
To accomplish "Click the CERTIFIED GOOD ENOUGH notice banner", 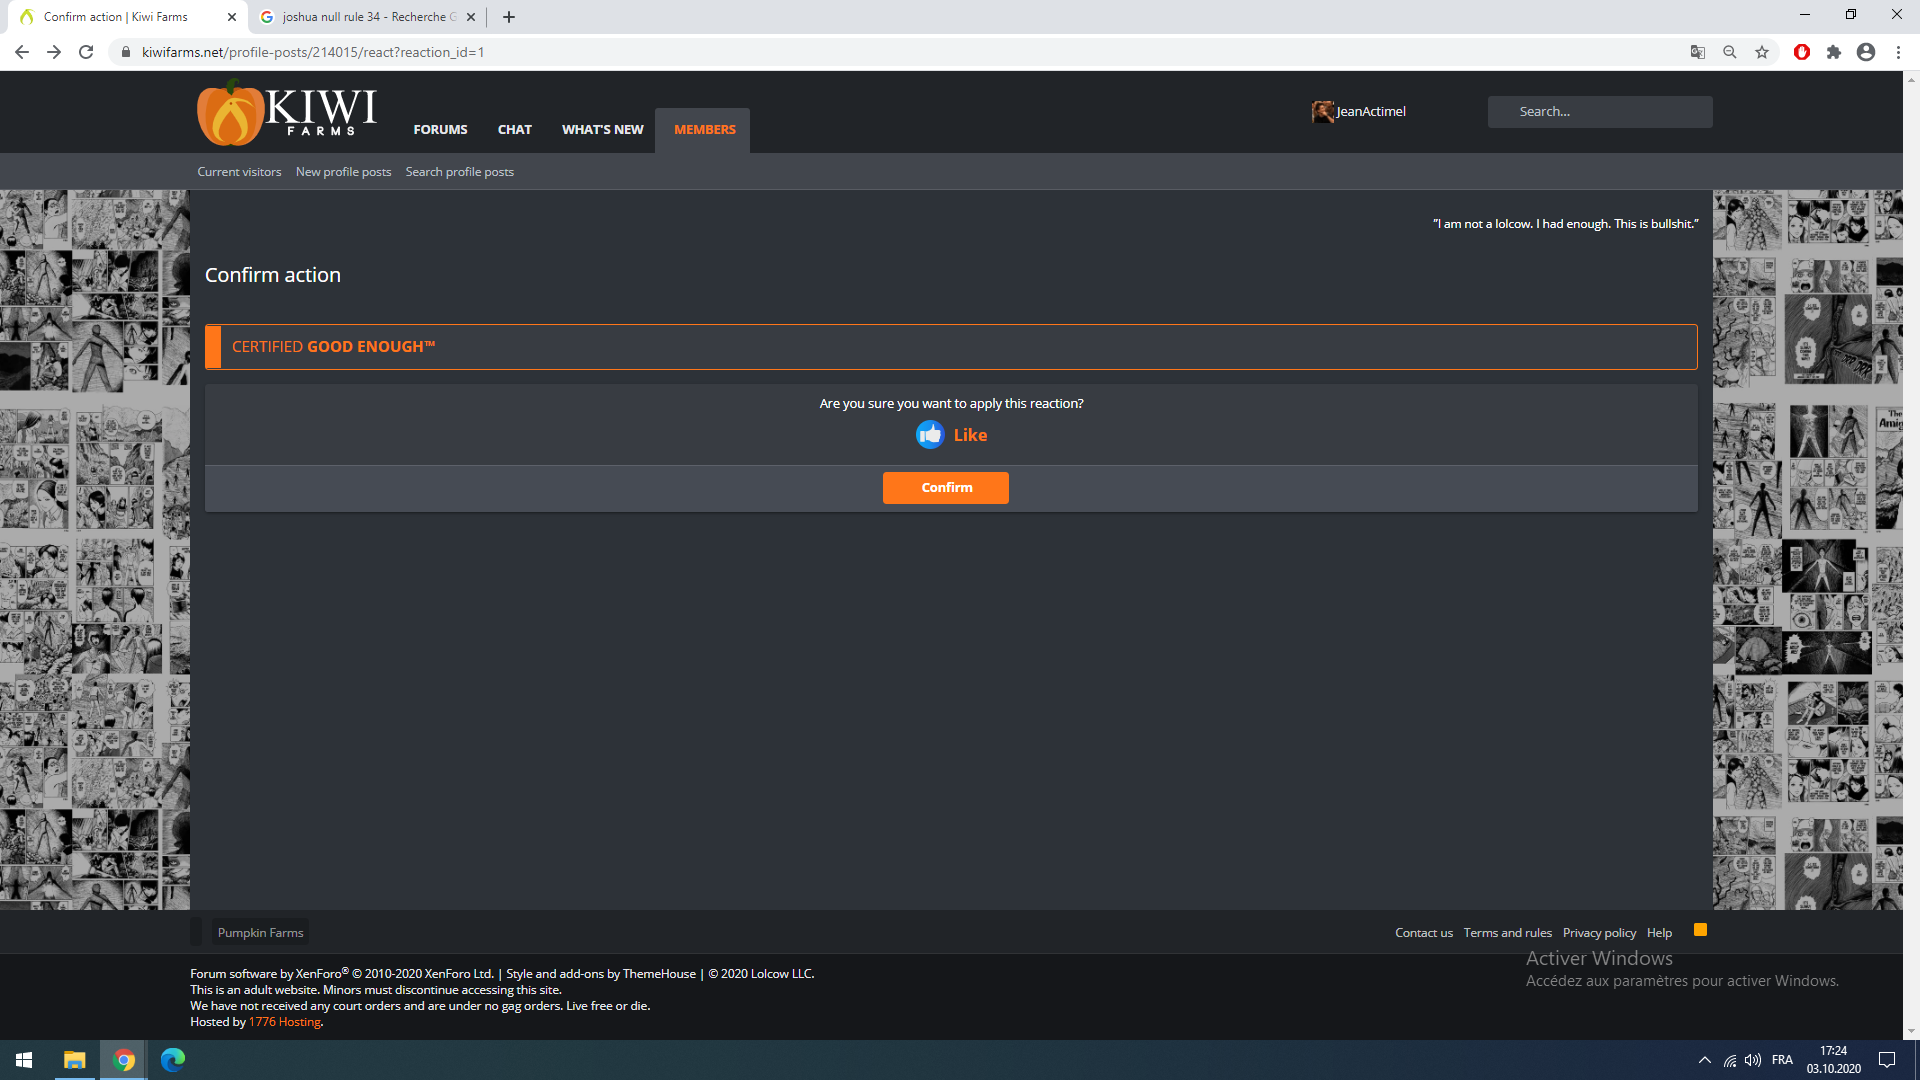I will point(951,347).
